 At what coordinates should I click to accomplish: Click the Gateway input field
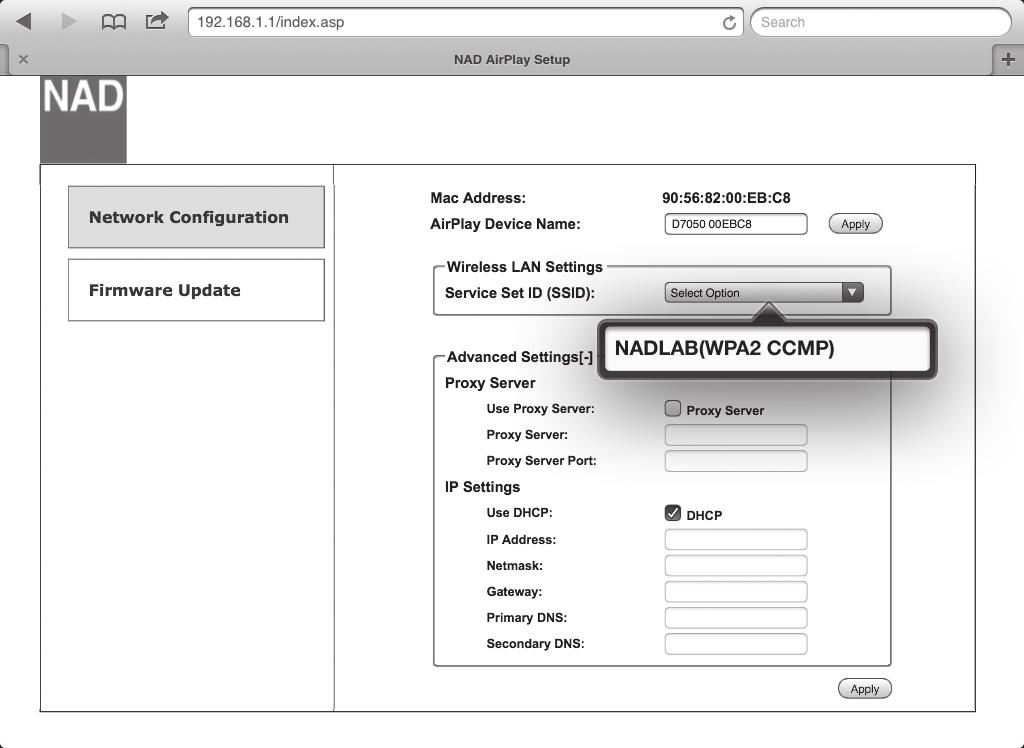pyautogui.click(x=735, y=592)
